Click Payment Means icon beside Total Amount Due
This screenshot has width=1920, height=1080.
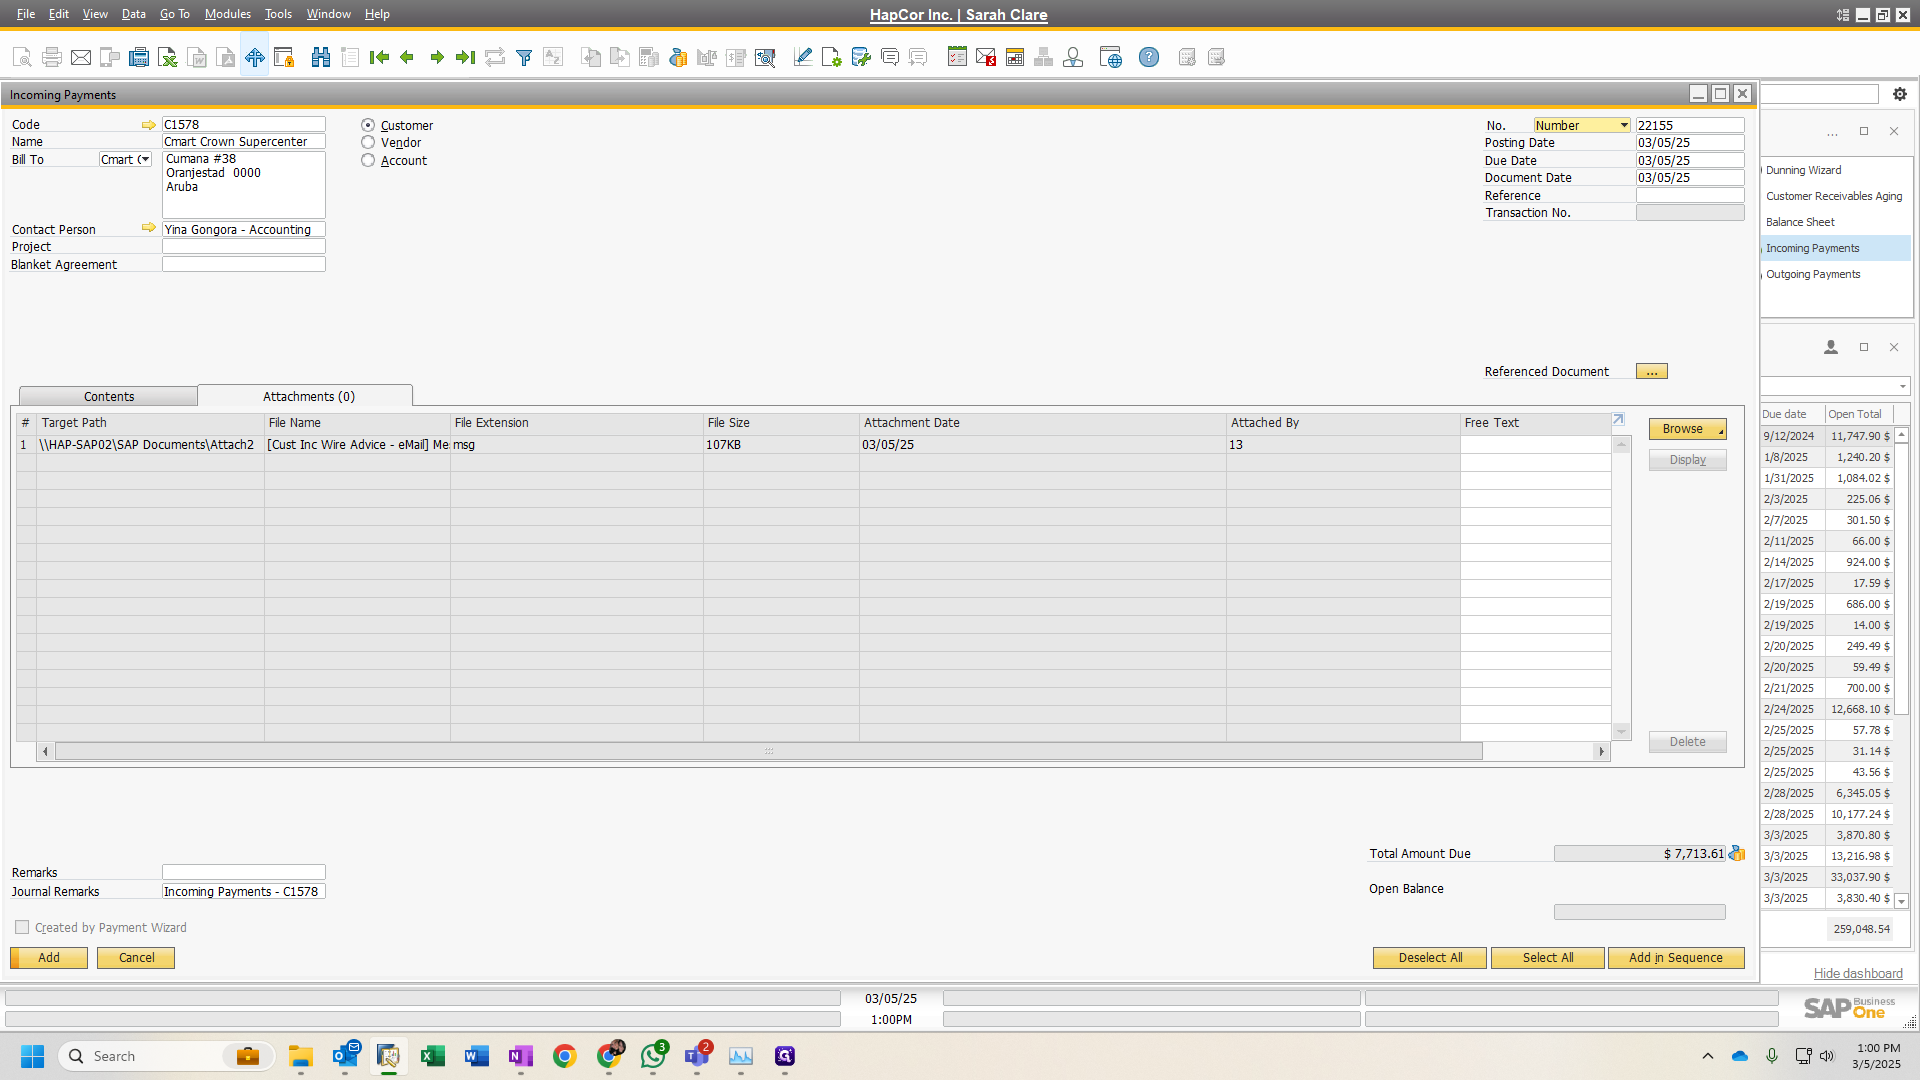tap(1737, 853)
